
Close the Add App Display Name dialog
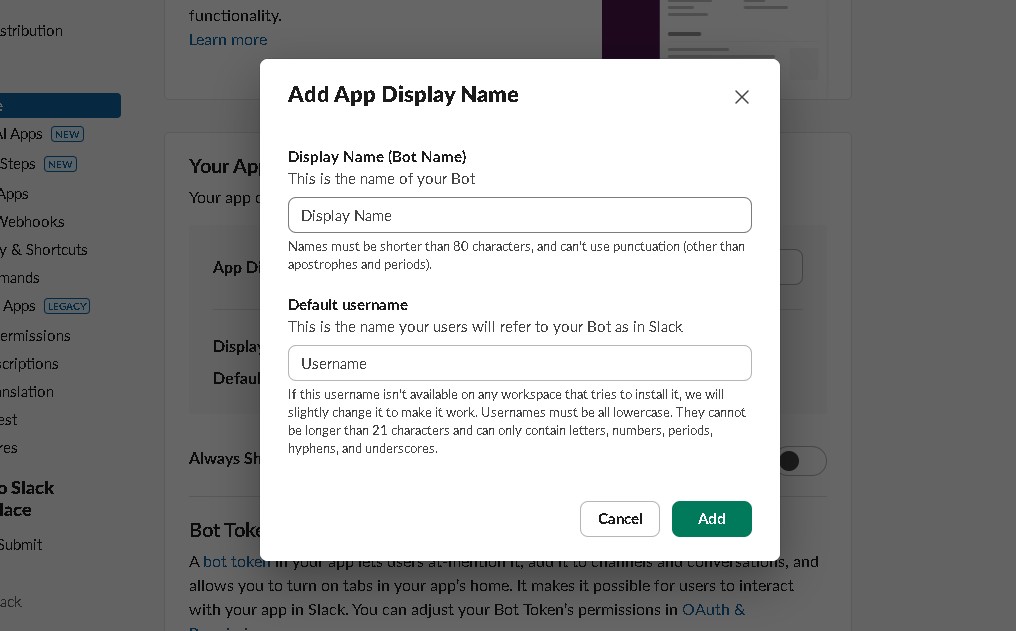[741, 97]
